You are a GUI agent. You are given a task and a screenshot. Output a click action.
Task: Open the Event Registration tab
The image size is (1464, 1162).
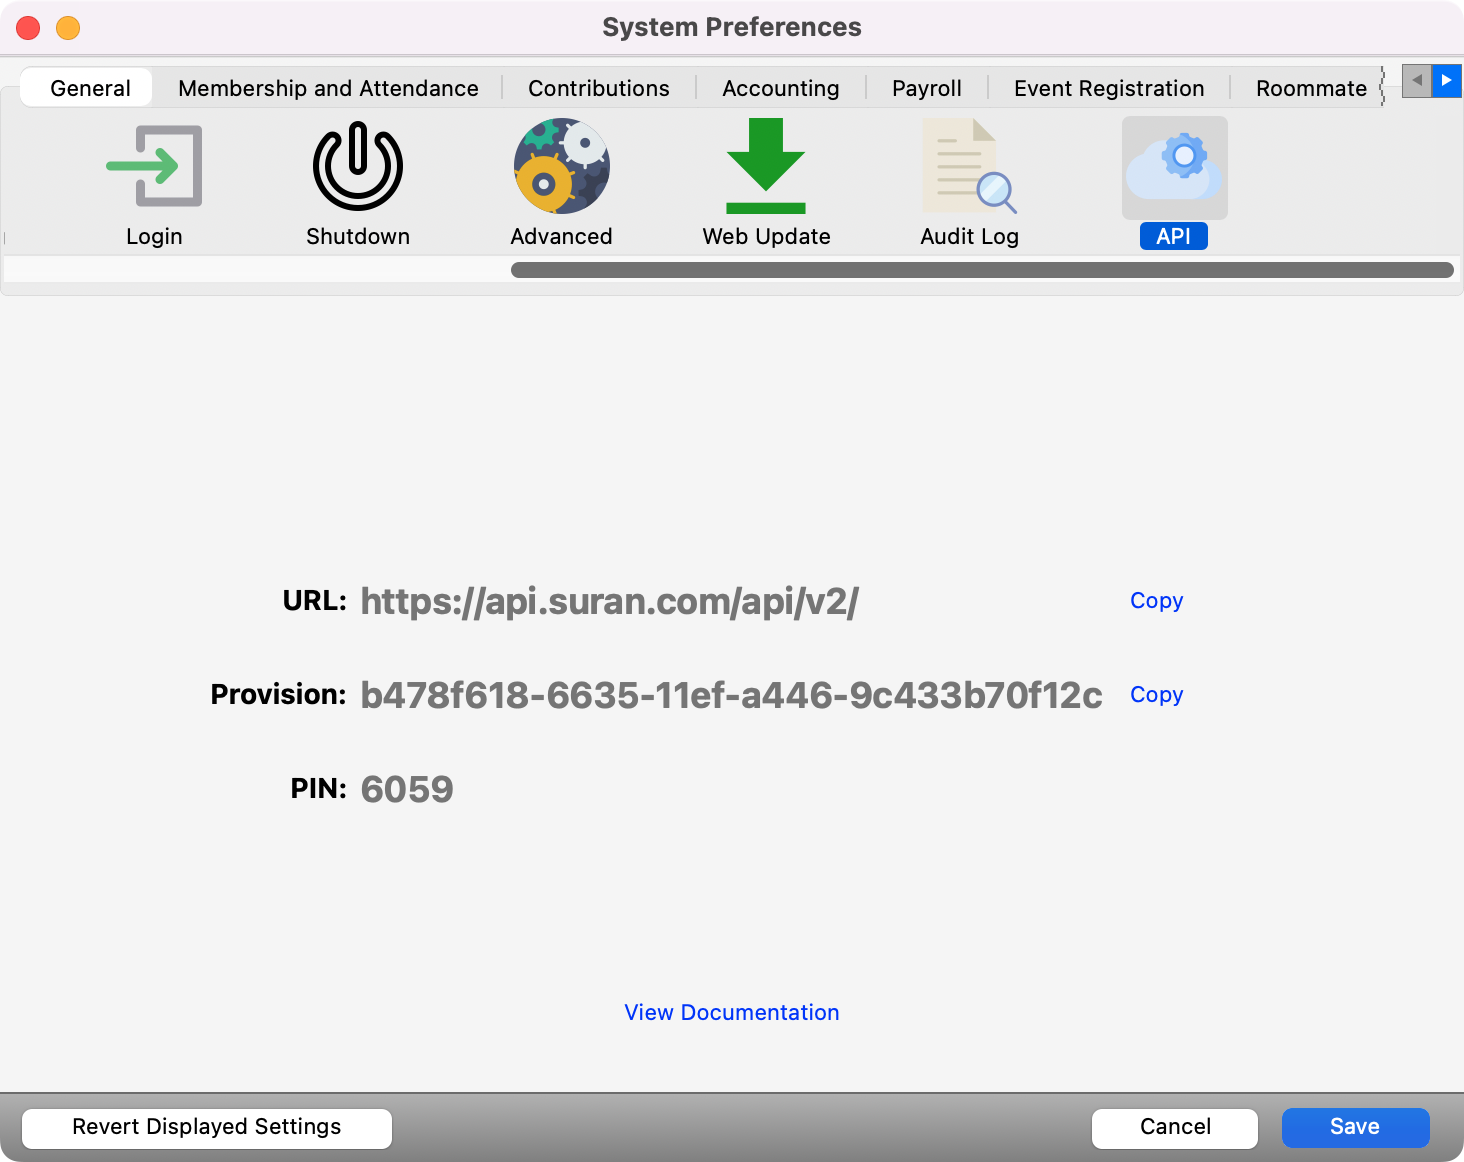[x=1108, y=88]
